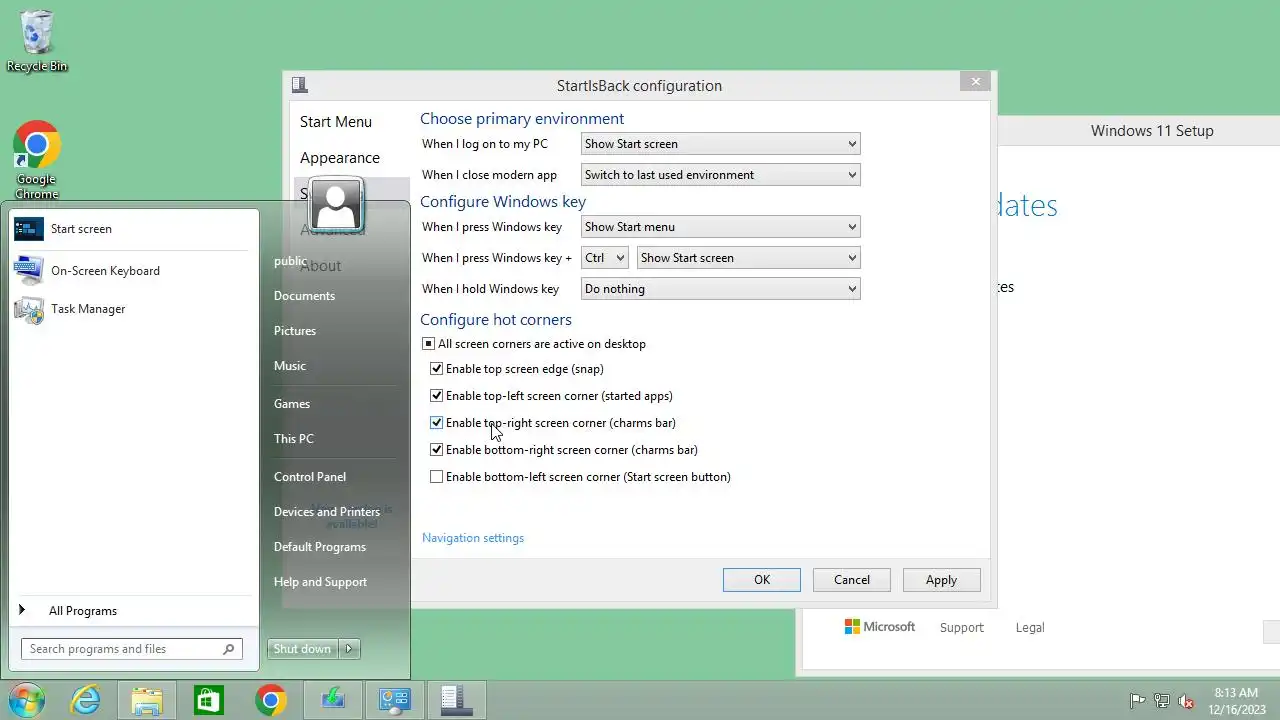Open the When I press Windows key dropdown
This screenshot has height=720, width=1280.
tap(720, 227)
